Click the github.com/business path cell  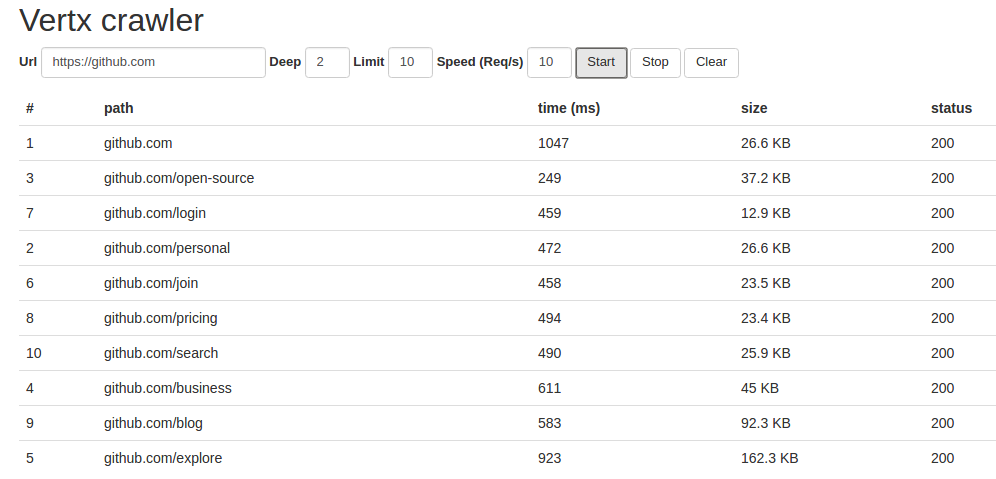[168, 388]
